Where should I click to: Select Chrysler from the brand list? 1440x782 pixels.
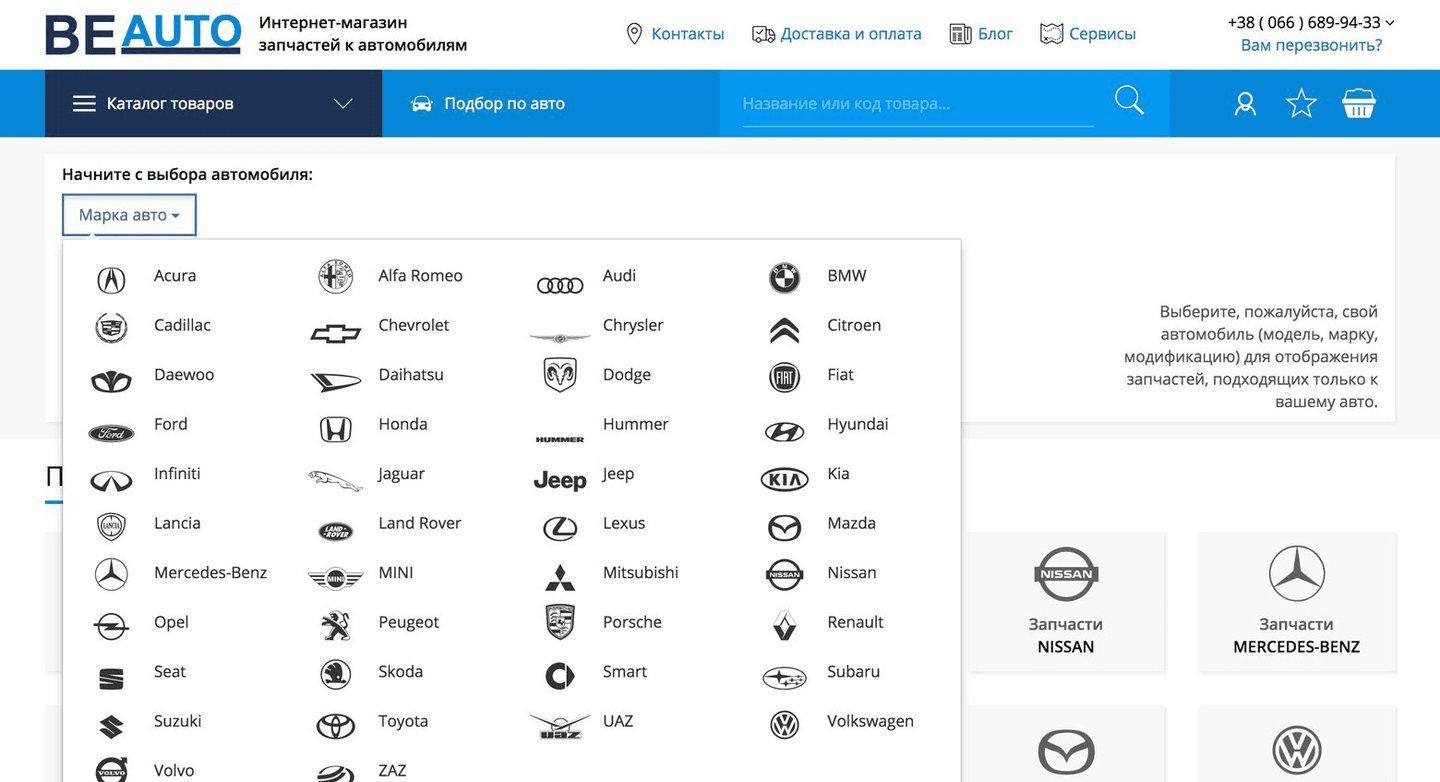633,325
